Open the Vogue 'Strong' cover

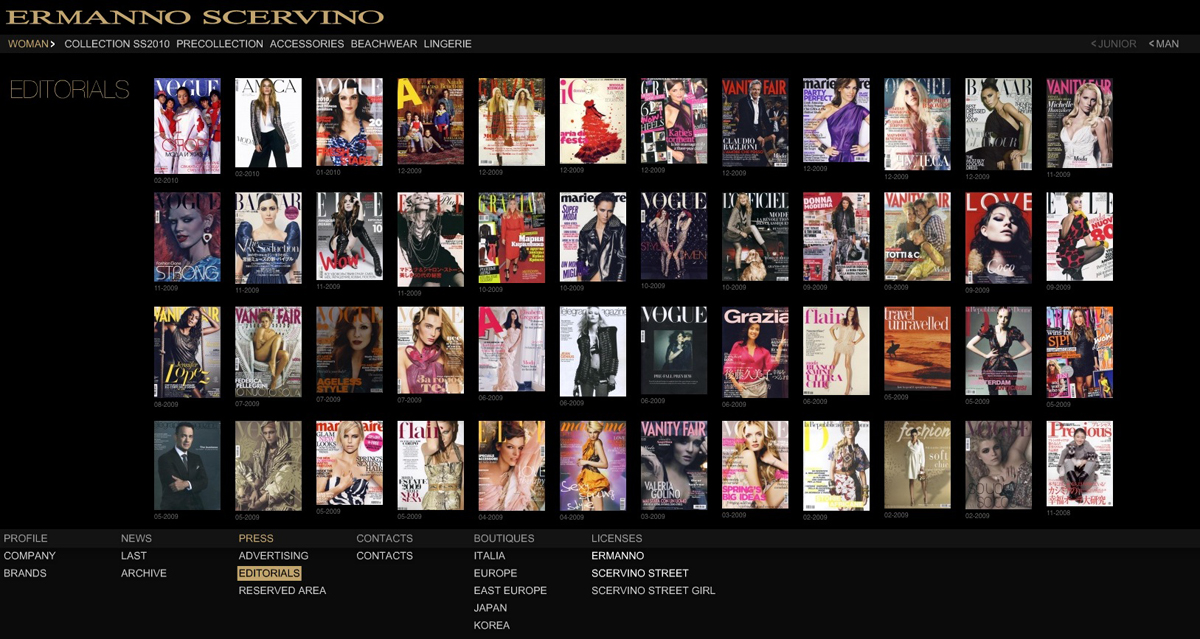point(187,237)
